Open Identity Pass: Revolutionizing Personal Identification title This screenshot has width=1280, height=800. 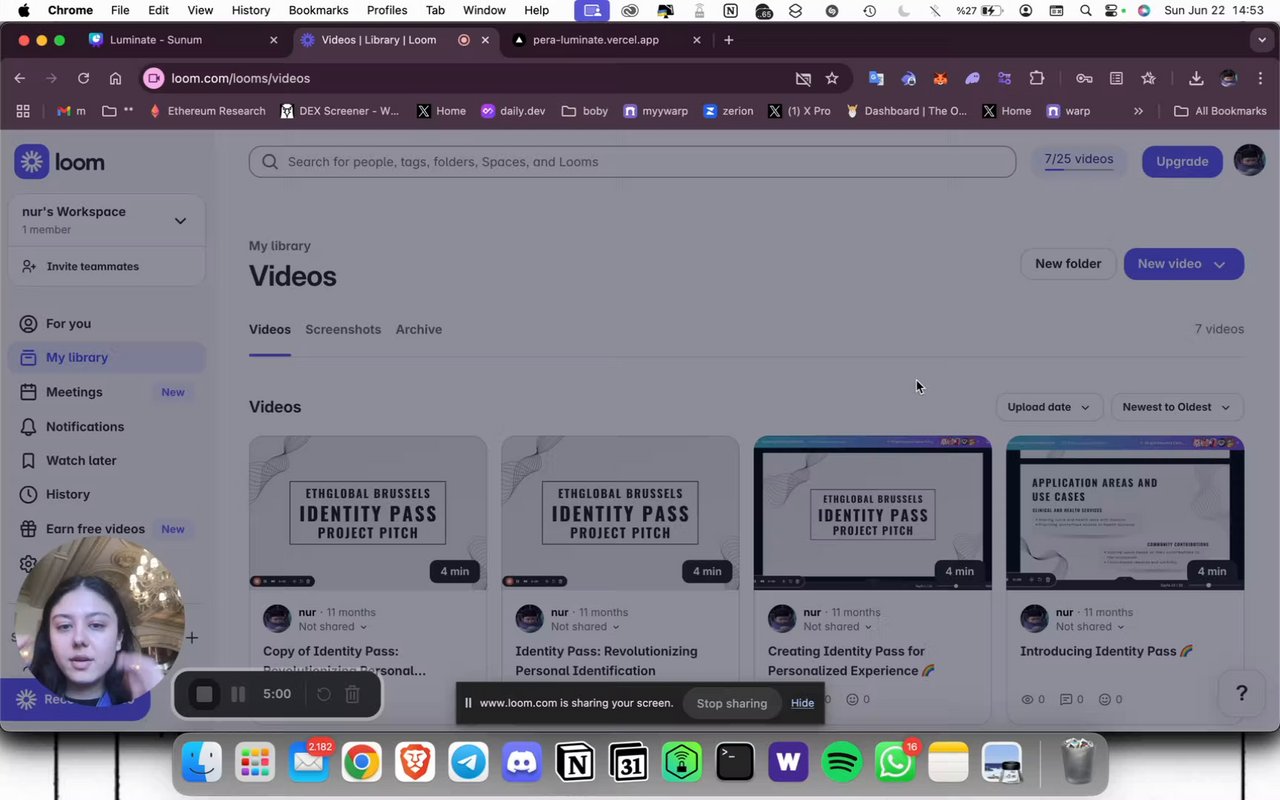[x=606, y=661]
